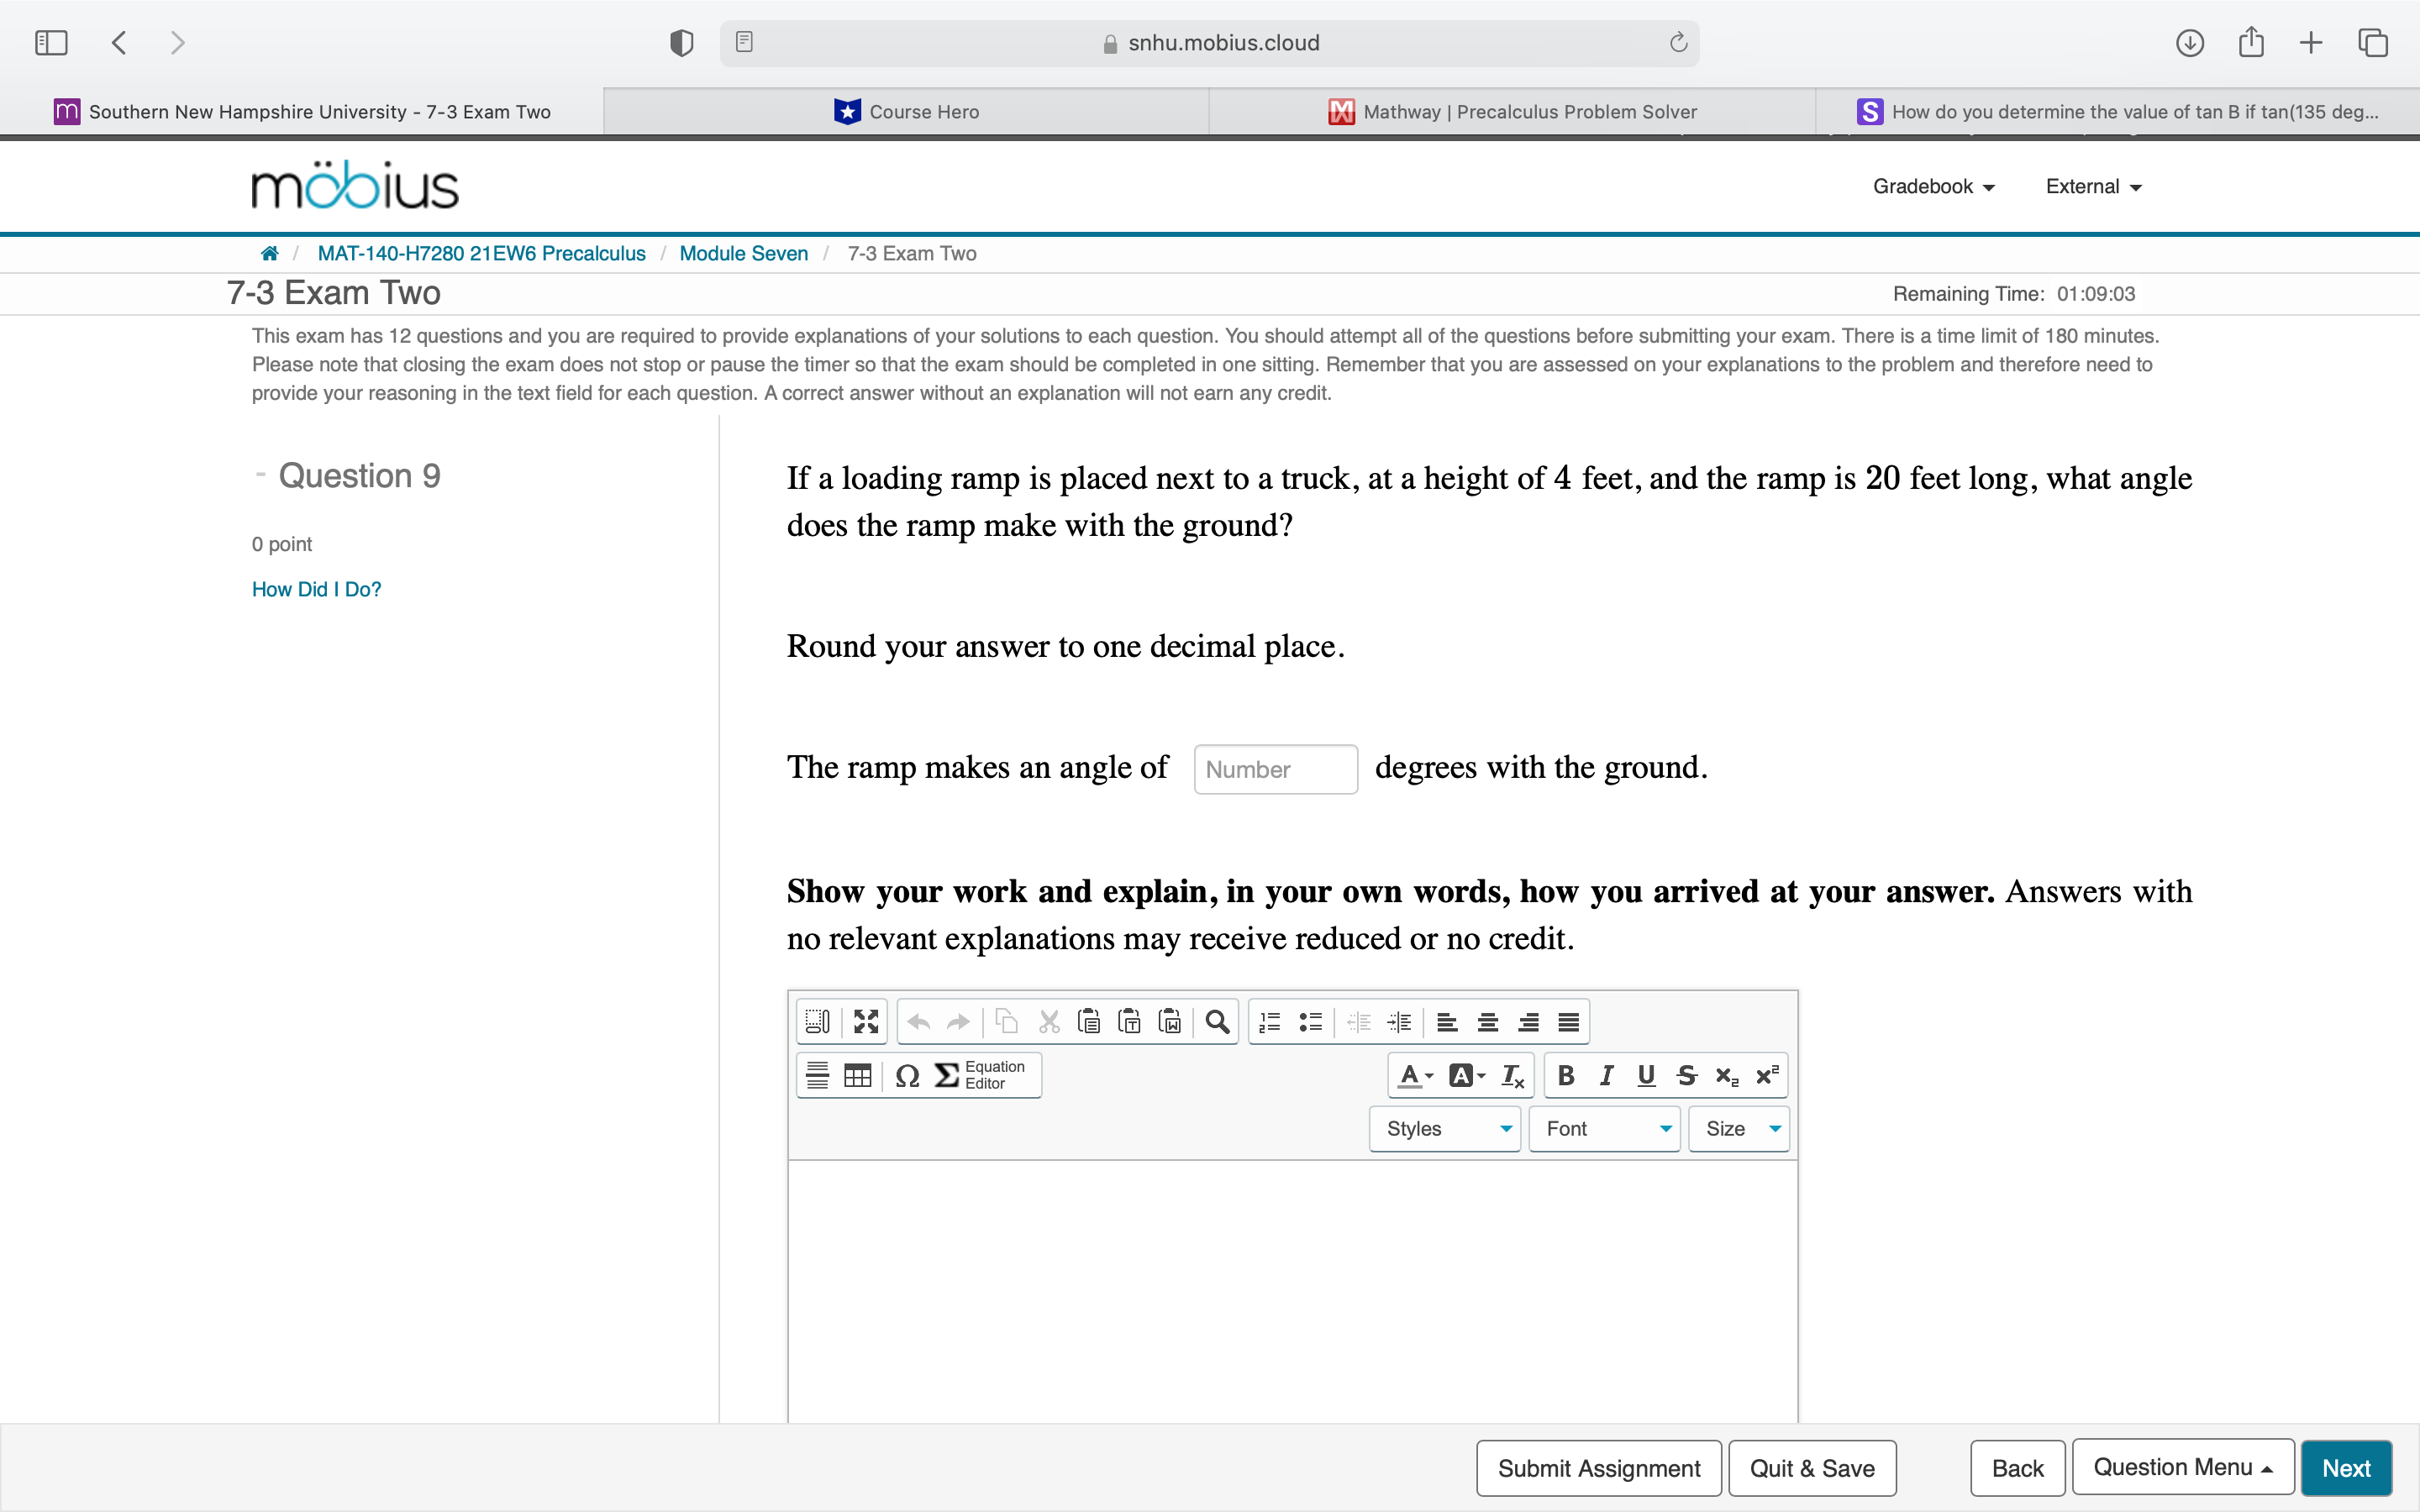
Task: Switch to the Course Hero browser tab
Action: click(905, 111)
